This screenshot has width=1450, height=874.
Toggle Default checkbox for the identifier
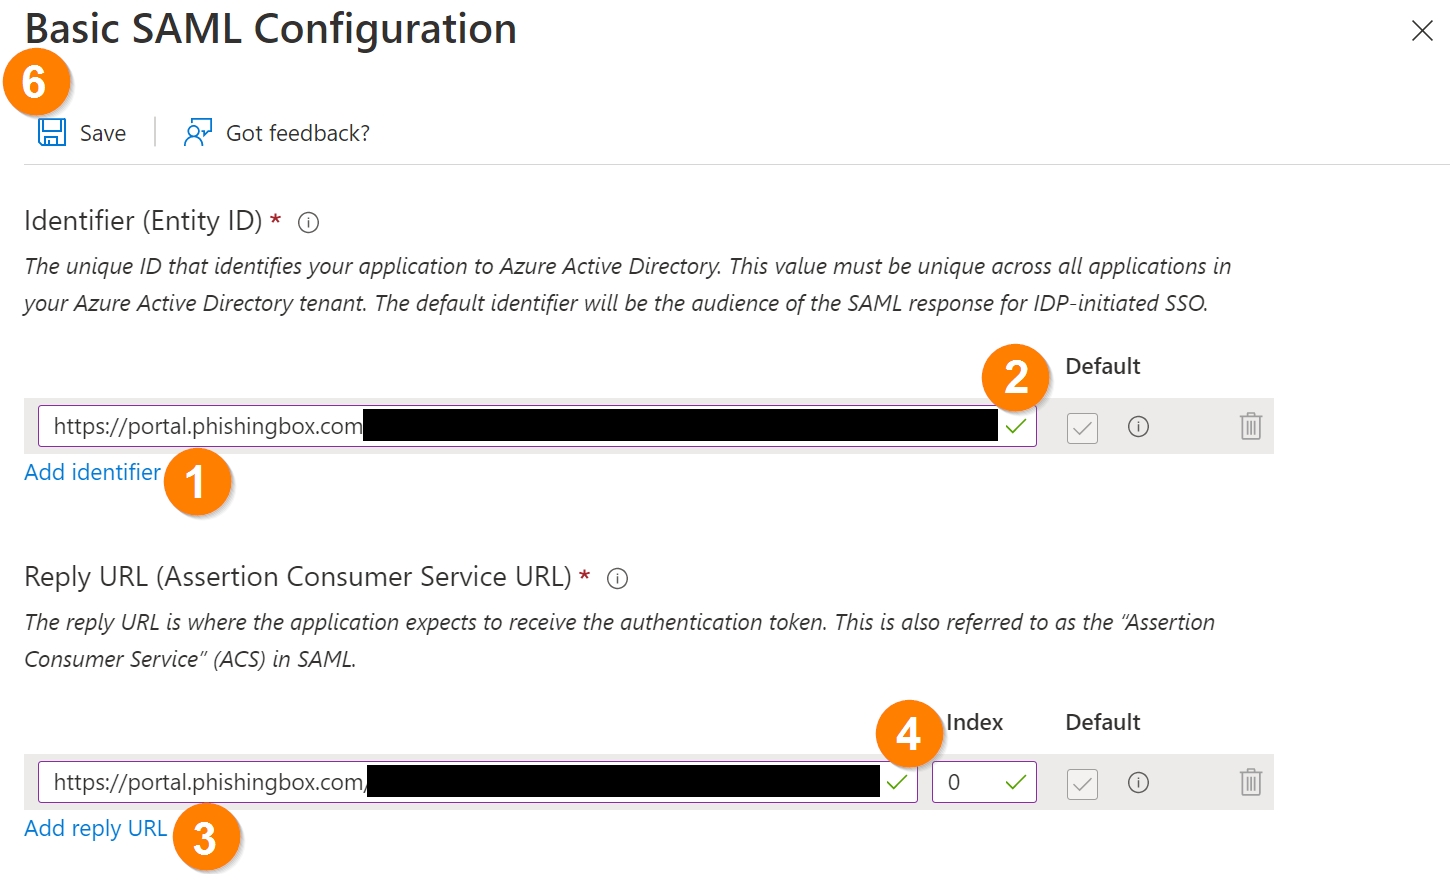(x=1082, y=428)
